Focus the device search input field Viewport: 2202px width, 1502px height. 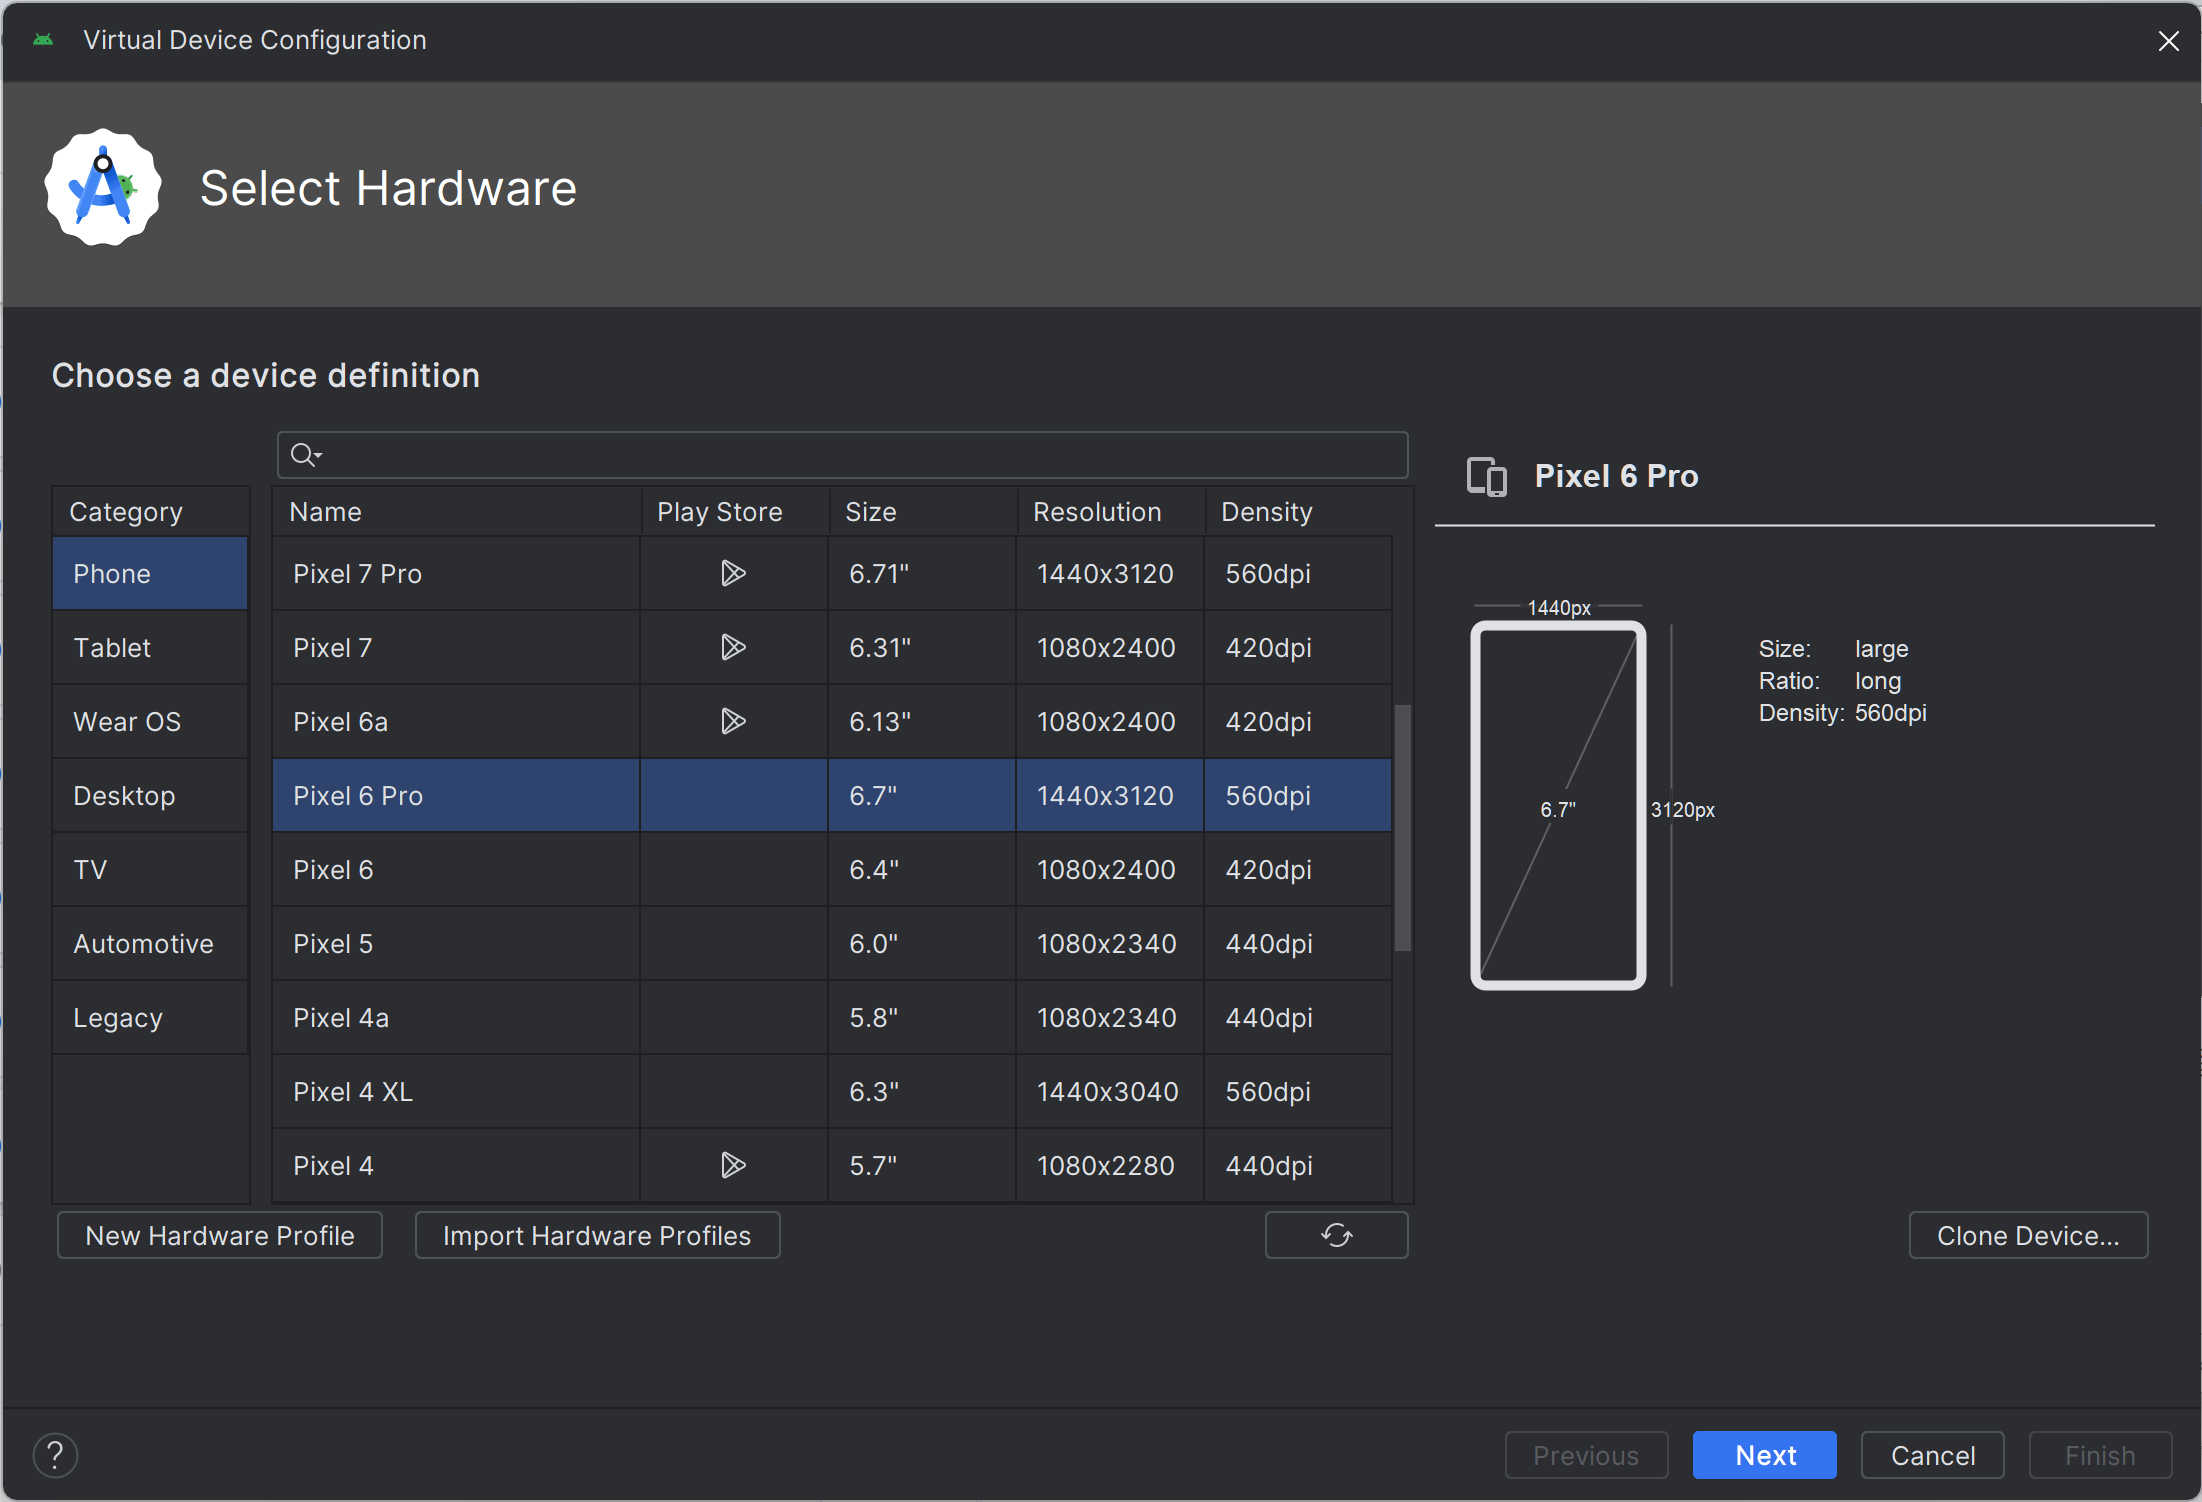860,455
